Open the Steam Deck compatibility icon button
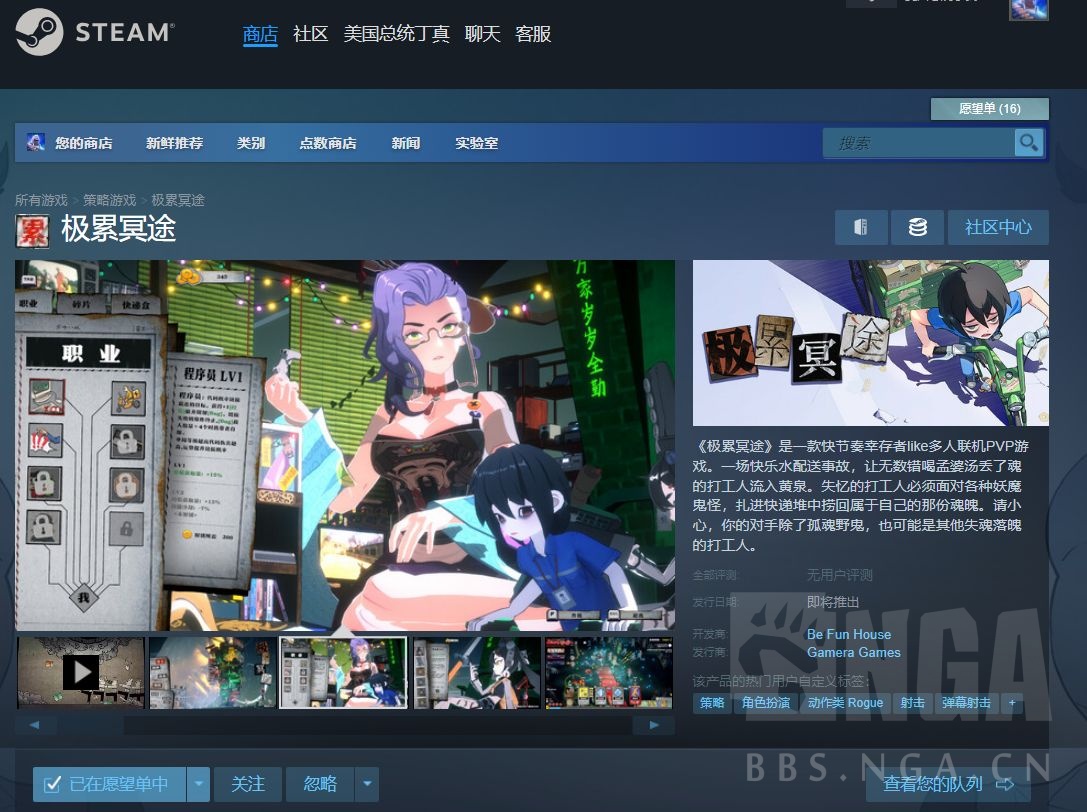Image resolution: width=1087 pixels, height=812 pixels. pyautogui.click(x=861, y=227)
